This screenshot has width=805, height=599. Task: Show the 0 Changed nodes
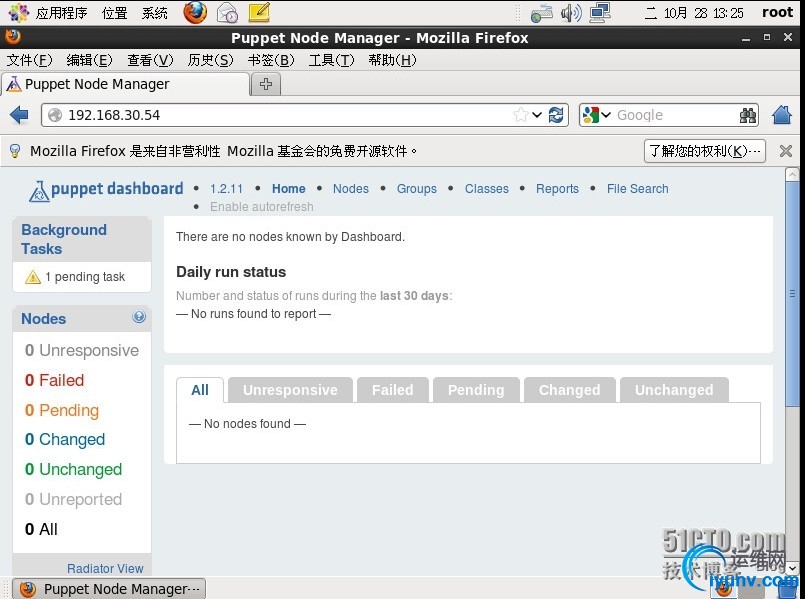pos(65,440)
